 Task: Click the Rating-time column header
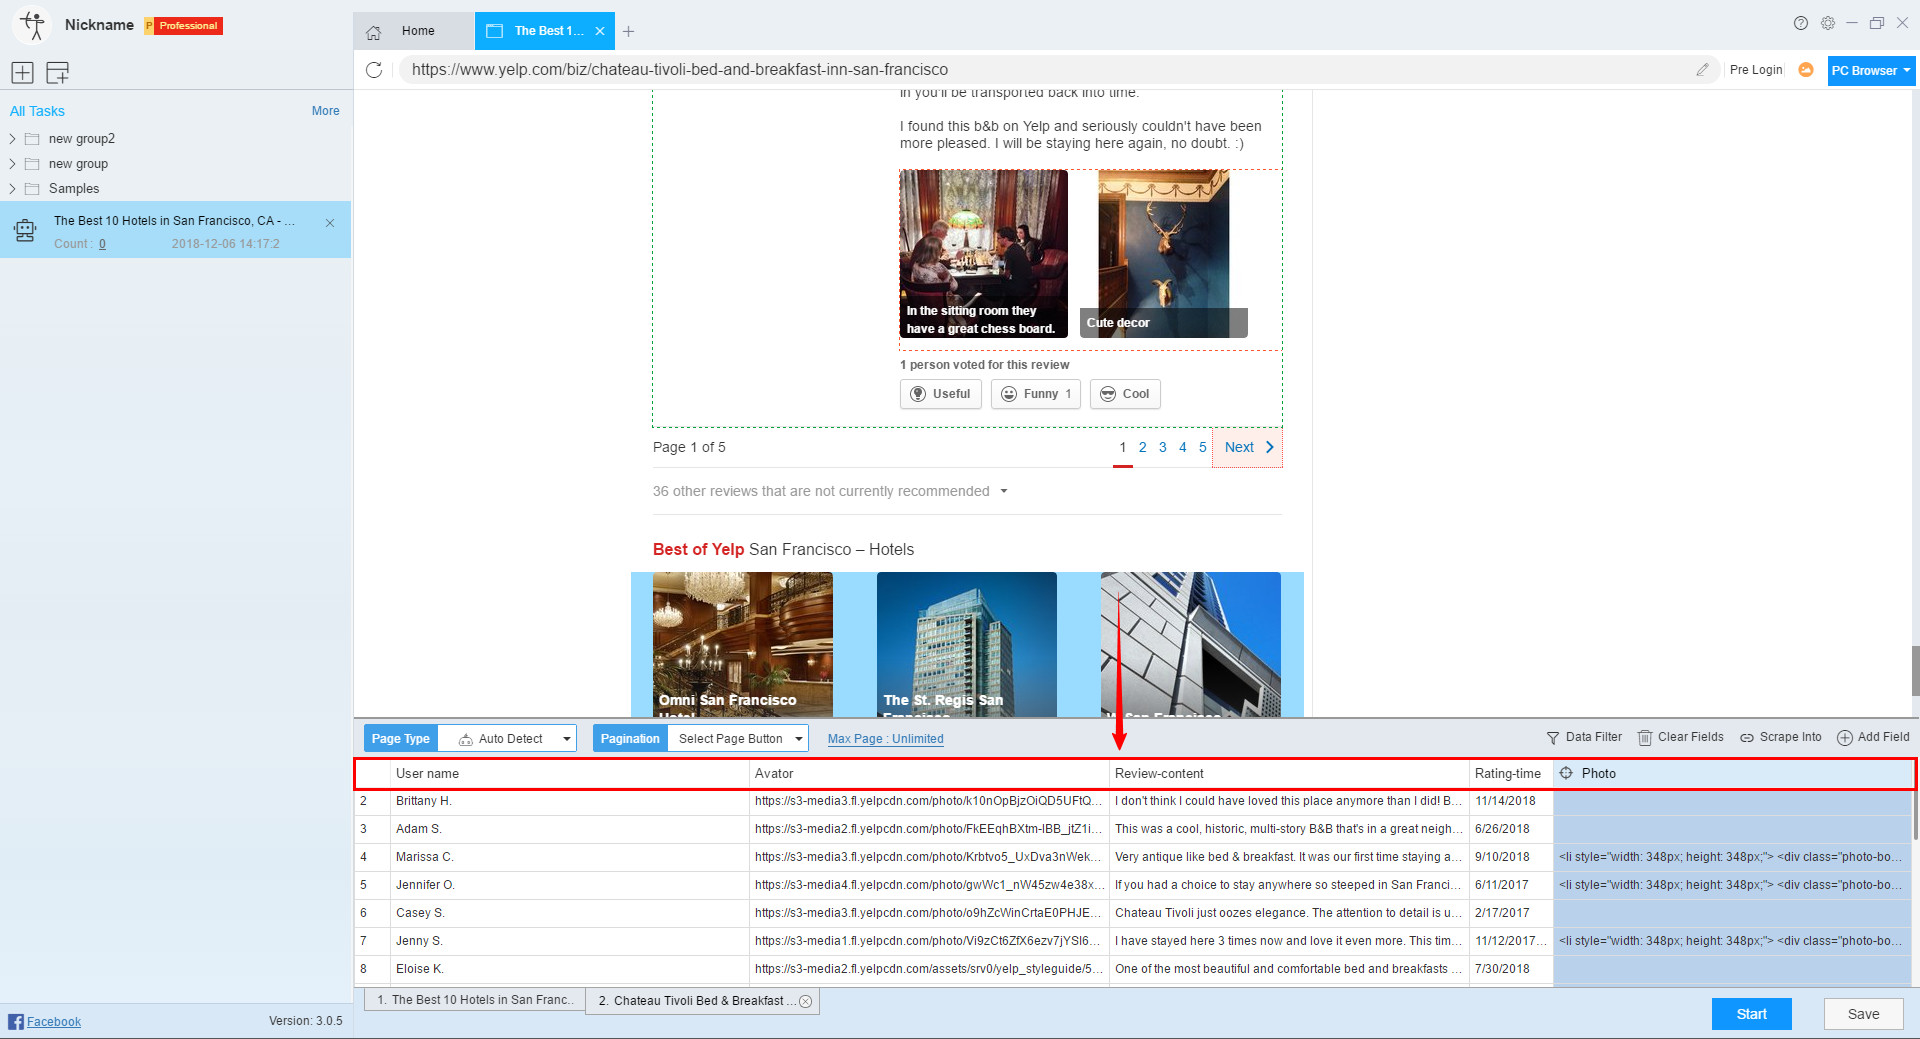tap(1510, 773)
